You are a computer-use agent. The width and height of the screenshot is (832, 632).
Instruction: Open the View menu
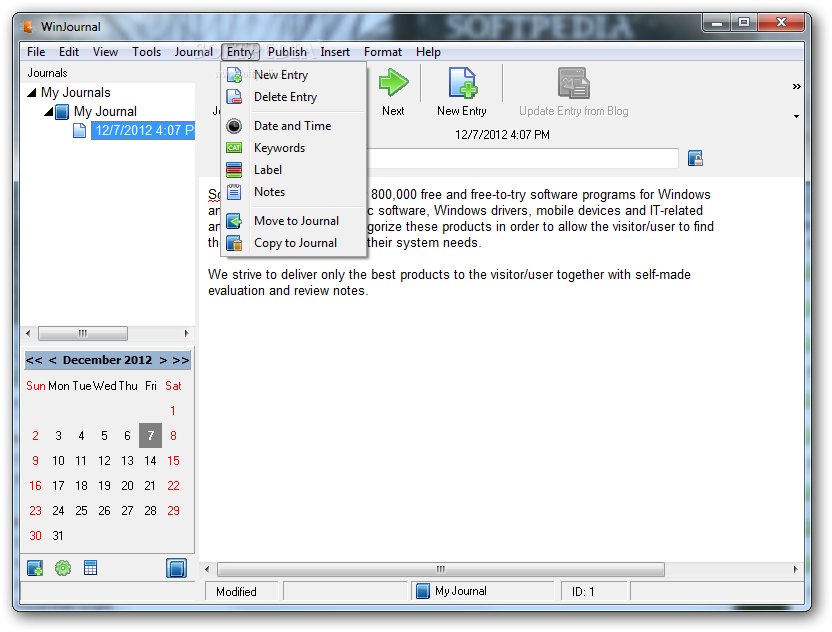(106, 52)
